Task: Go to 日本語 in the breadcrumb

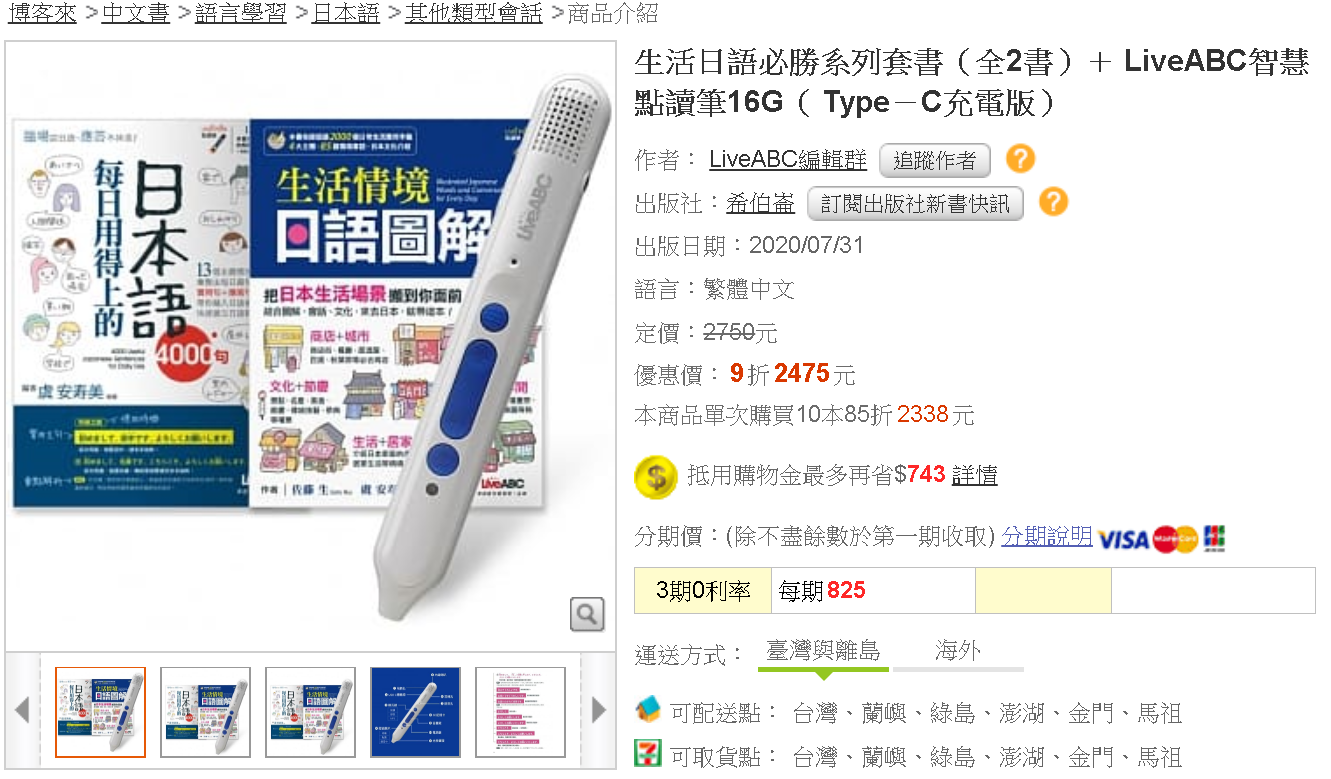Action: pos(346,13)
